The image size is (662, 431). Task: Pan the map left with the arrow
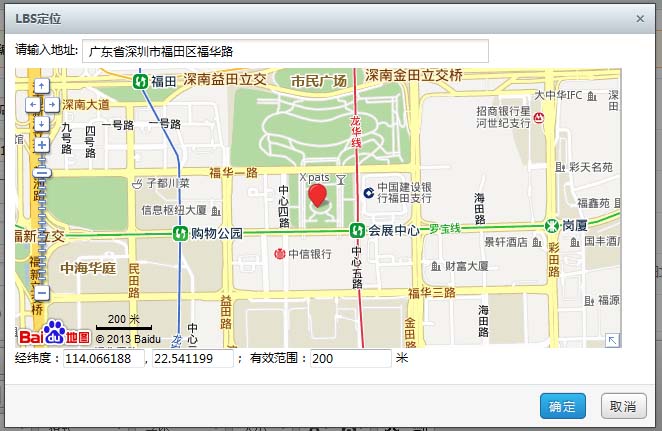[x=33, y=105]
